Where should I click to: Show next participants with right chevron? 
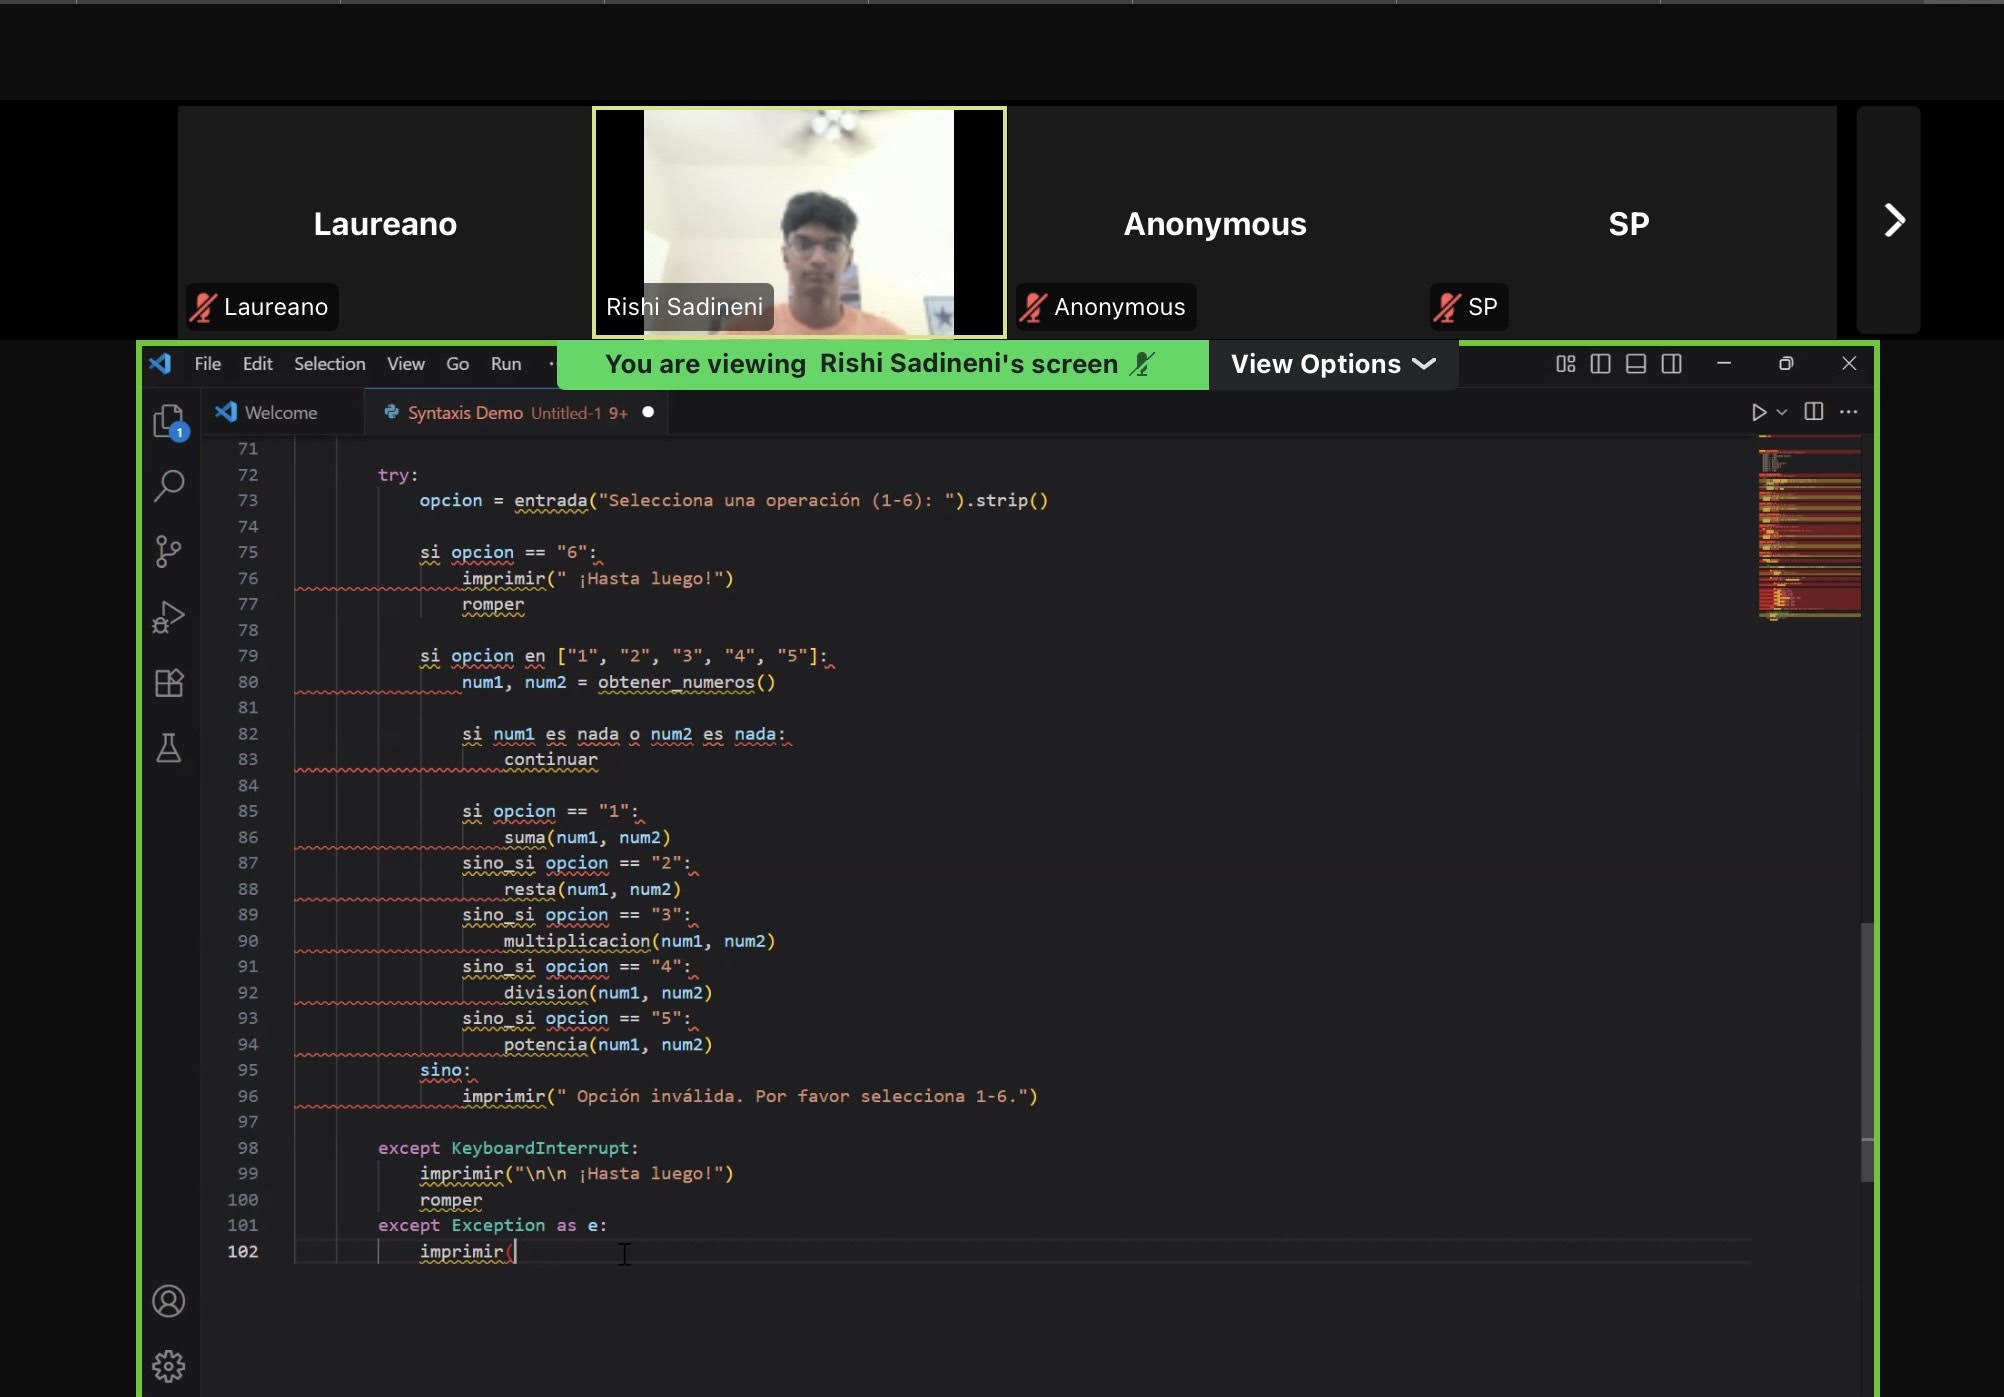tap(1892, 220)
